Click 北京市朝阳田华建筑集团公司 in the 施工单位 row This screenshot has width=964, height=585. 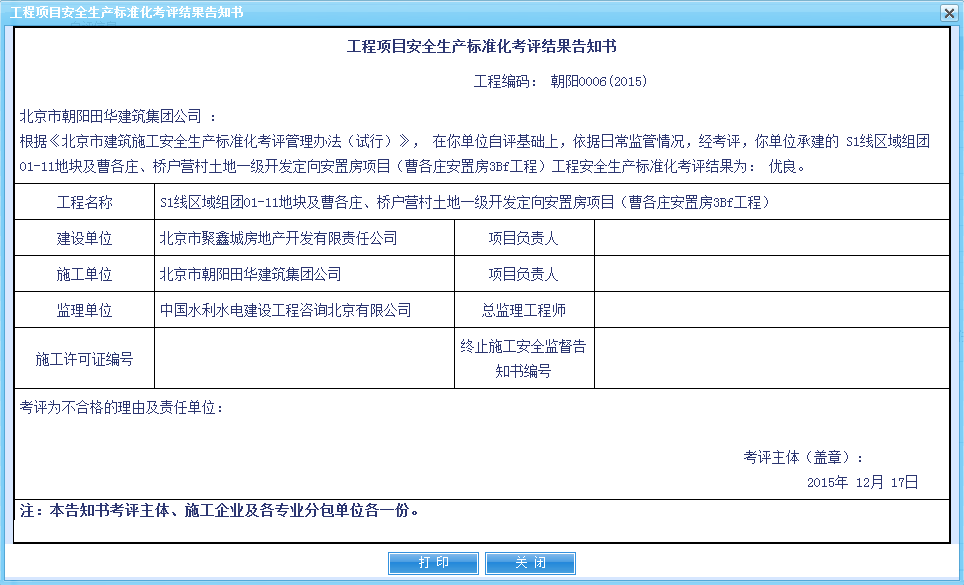pos(250,274)
